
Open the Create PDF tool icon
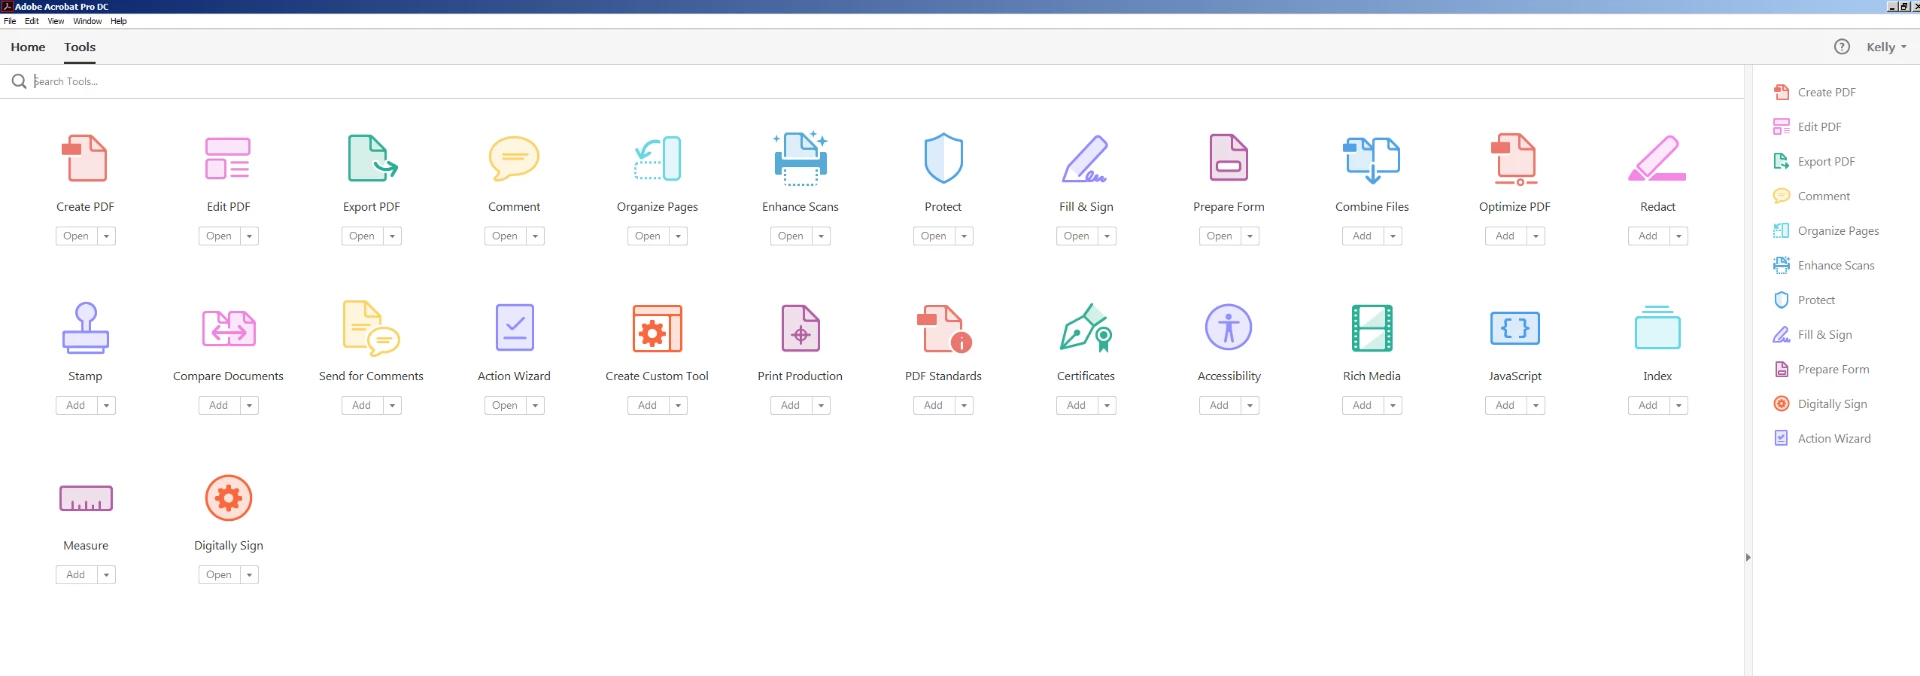[85, 158]
